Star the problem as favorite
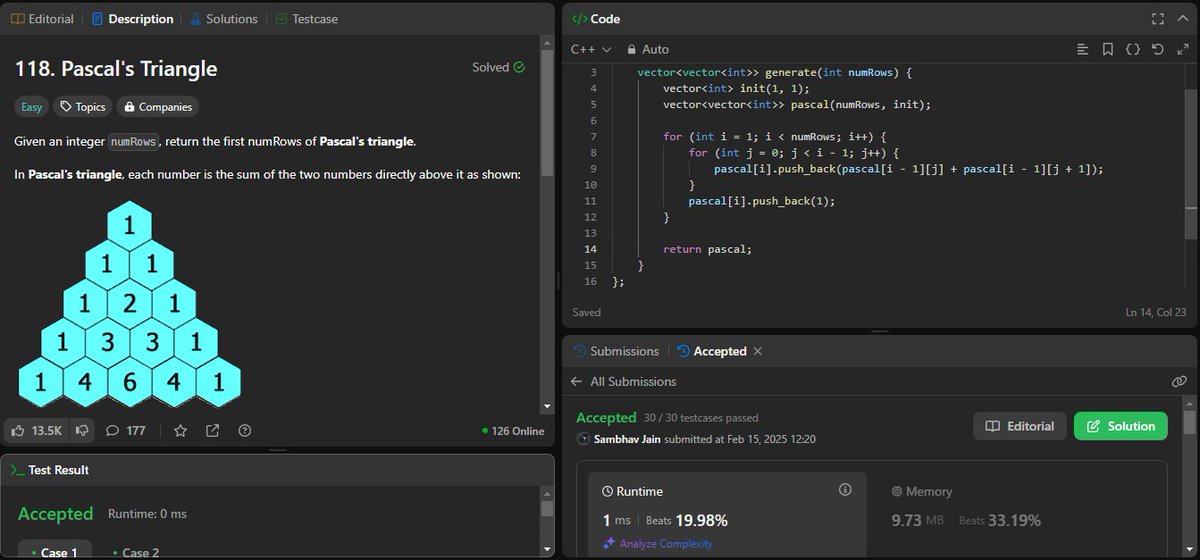This screenshot has height=560, width=1200. (x=180, y=431)
